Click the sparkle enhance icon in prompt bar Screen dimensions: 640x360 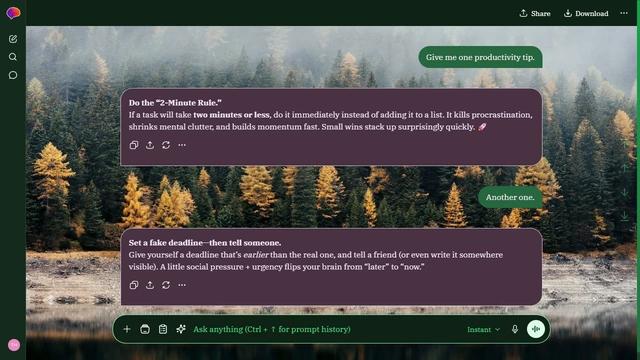(181, 329)
